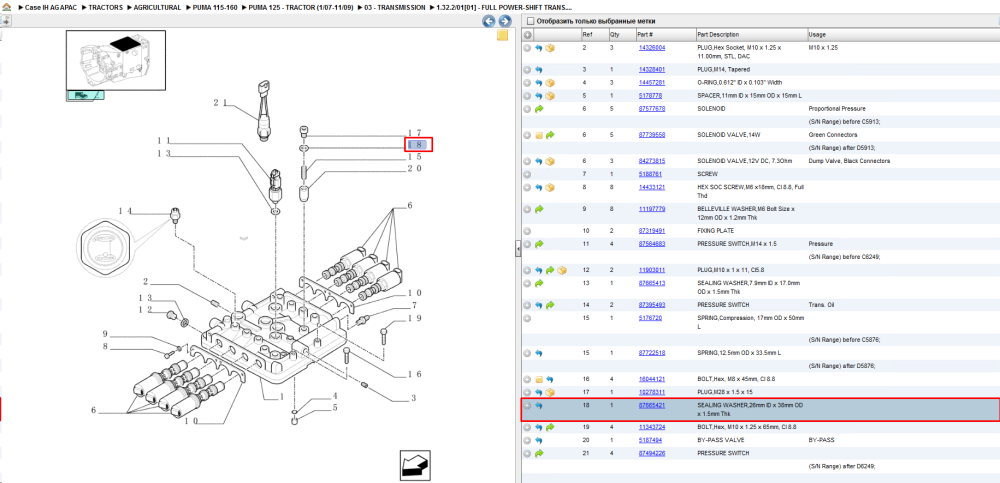Click the blue arrow for BY-PASS VALVE 5187494

point(538,440)
